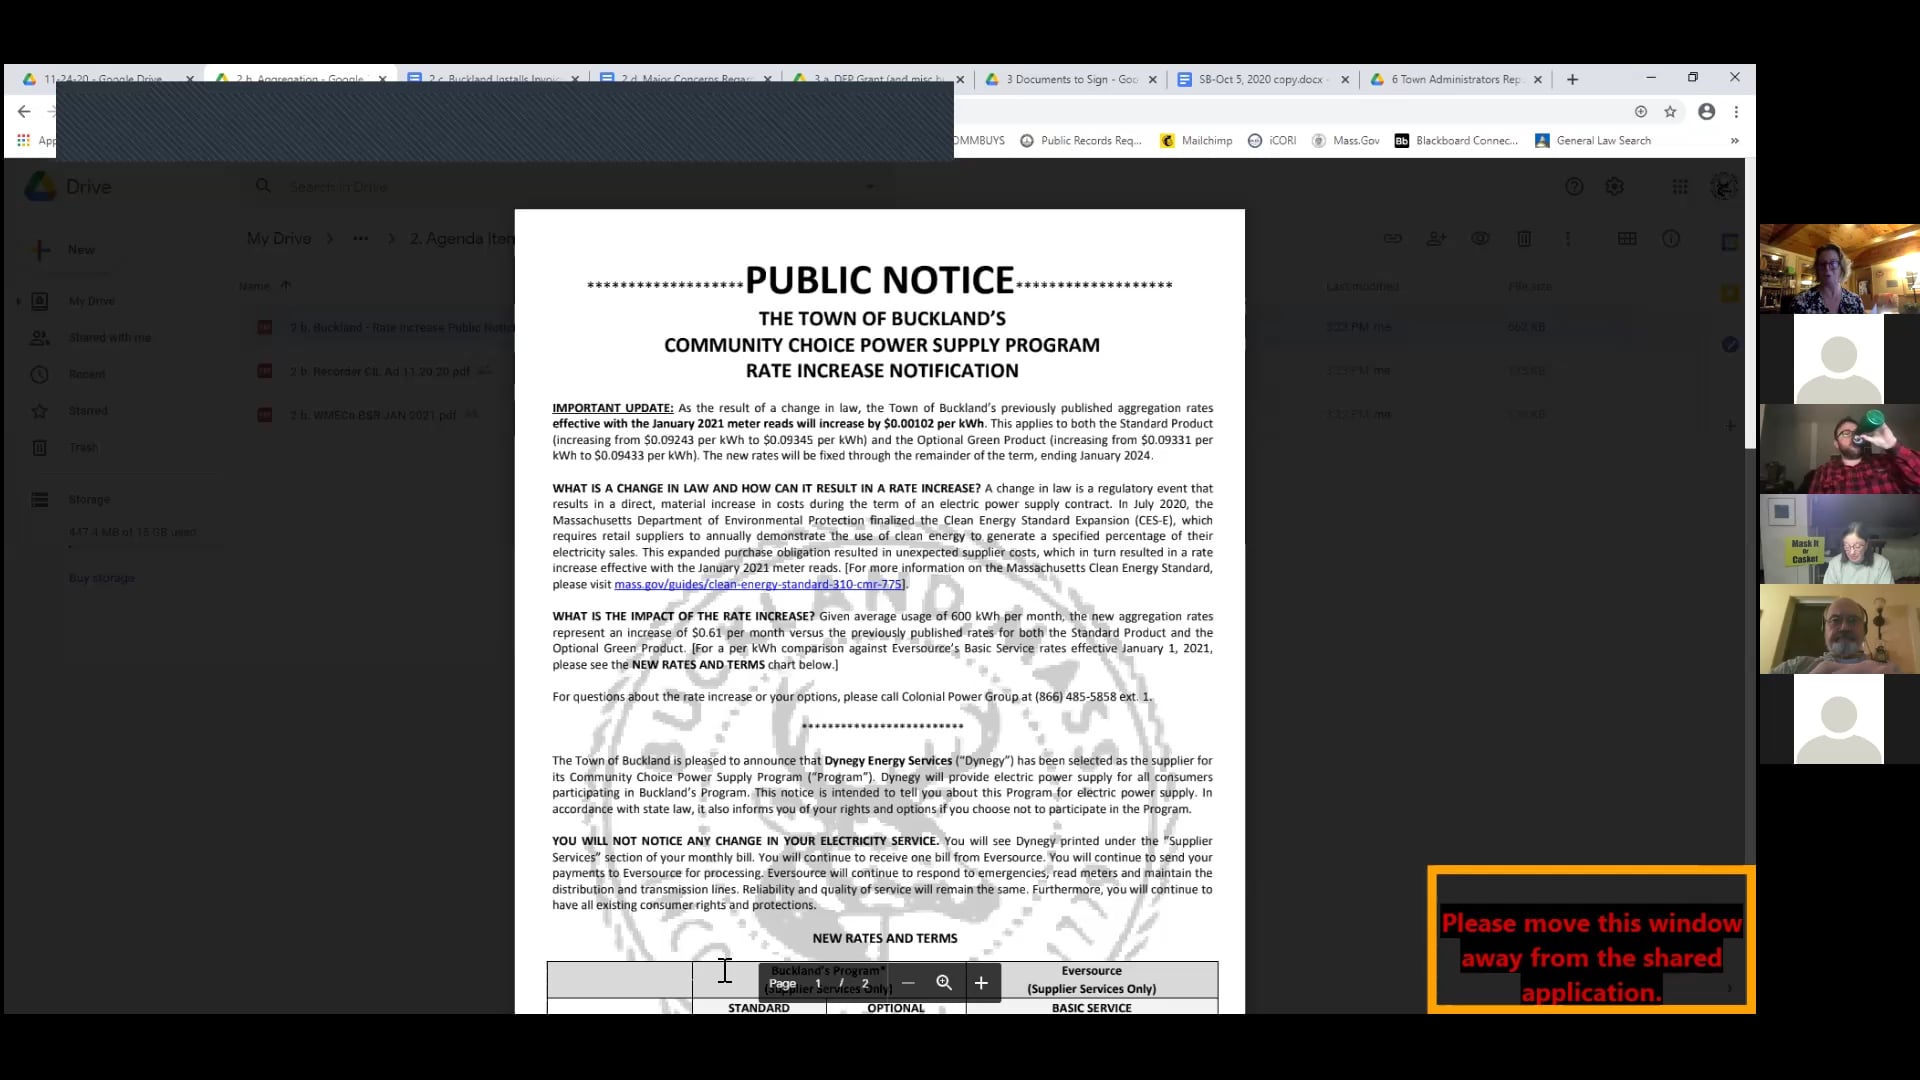Viewport: 1920px width, 1080px height.
Task: Expand the breadcrumb ellipsis in Drive path
Action: pyautogui.click(x=360, y=239)
